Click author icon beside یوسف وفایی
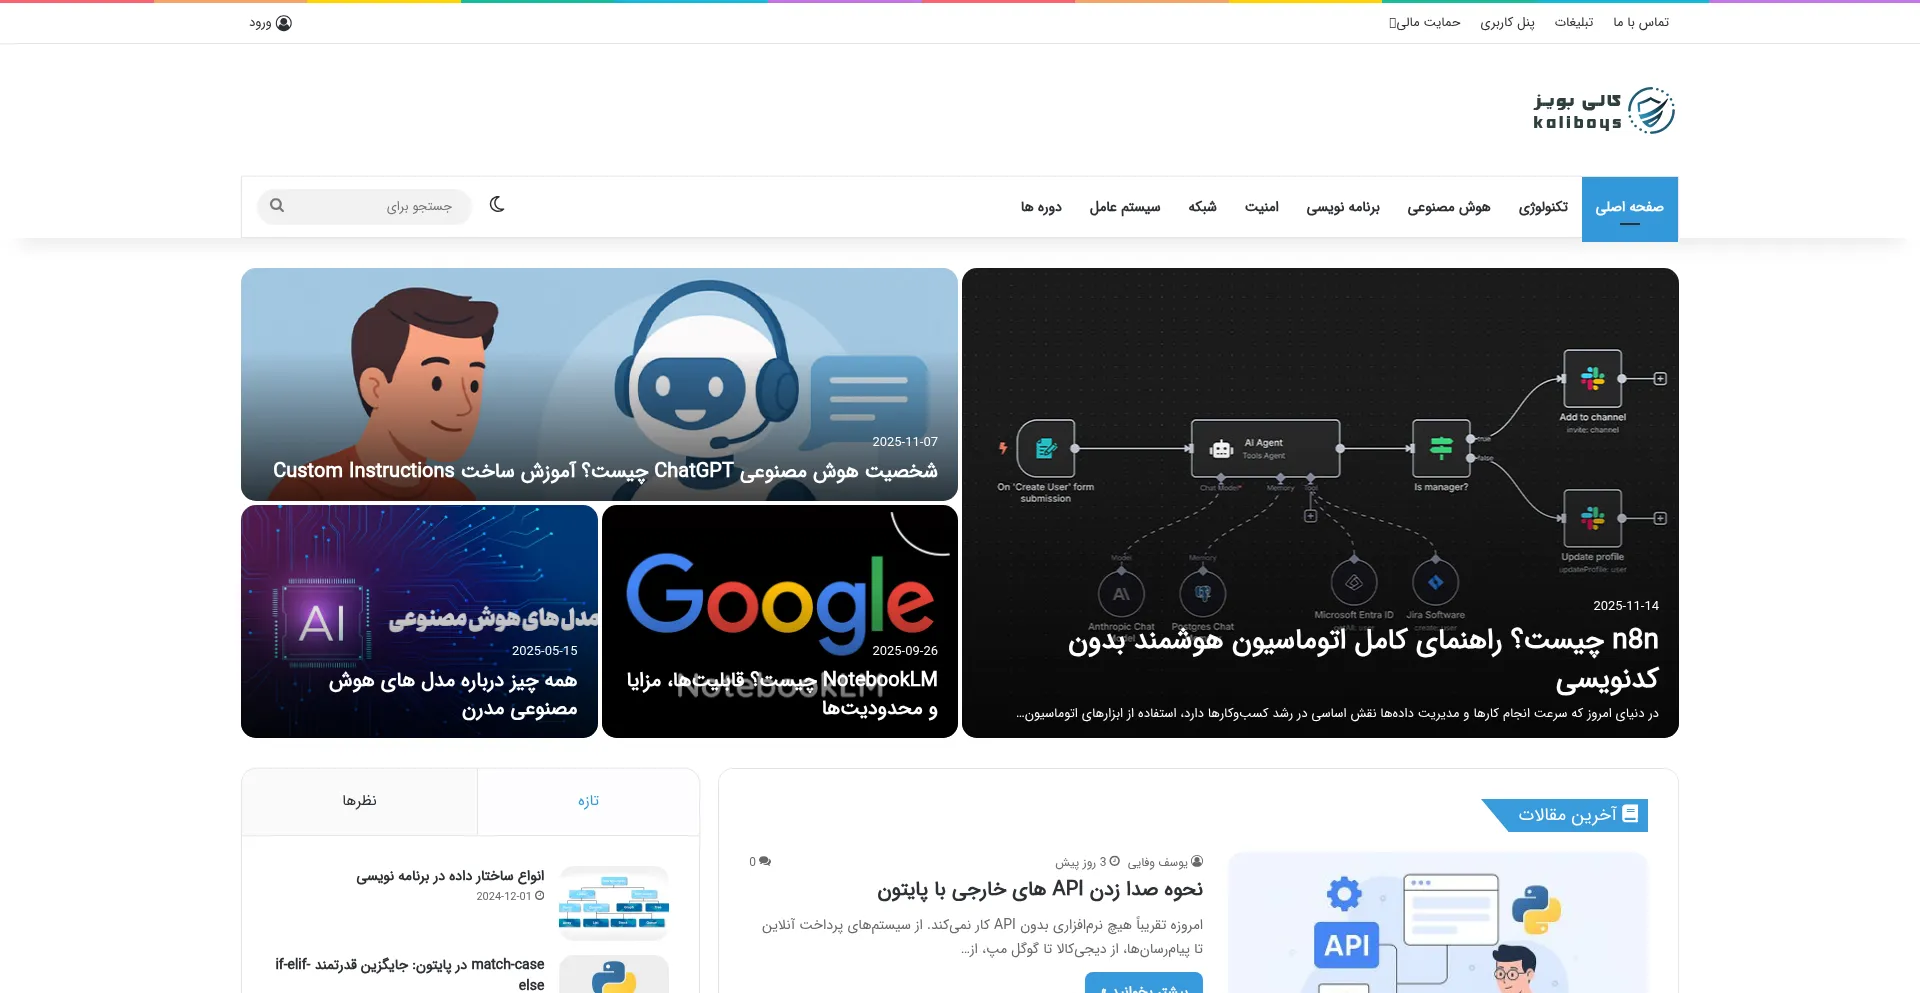This screenshot has height=993, width=1920. tap(1197, 862)
